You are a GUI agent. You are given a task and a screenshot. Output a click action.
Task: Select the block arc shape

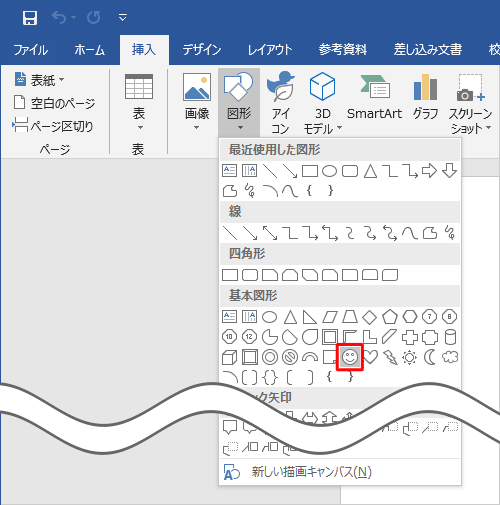click(x=310, y=357)
